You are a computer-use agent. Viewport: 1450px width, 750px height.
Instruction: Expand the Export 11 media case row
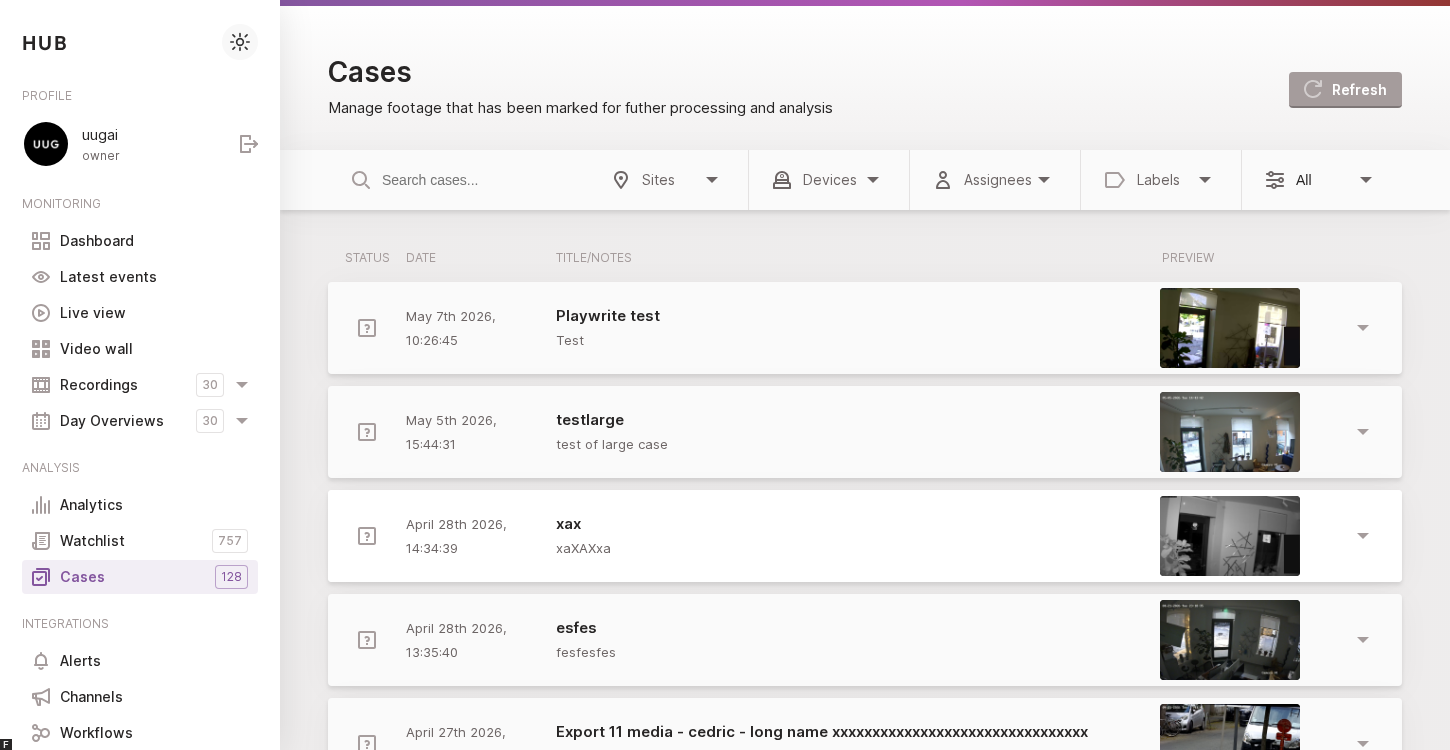pyautogui.click(x=1363, y=743)
